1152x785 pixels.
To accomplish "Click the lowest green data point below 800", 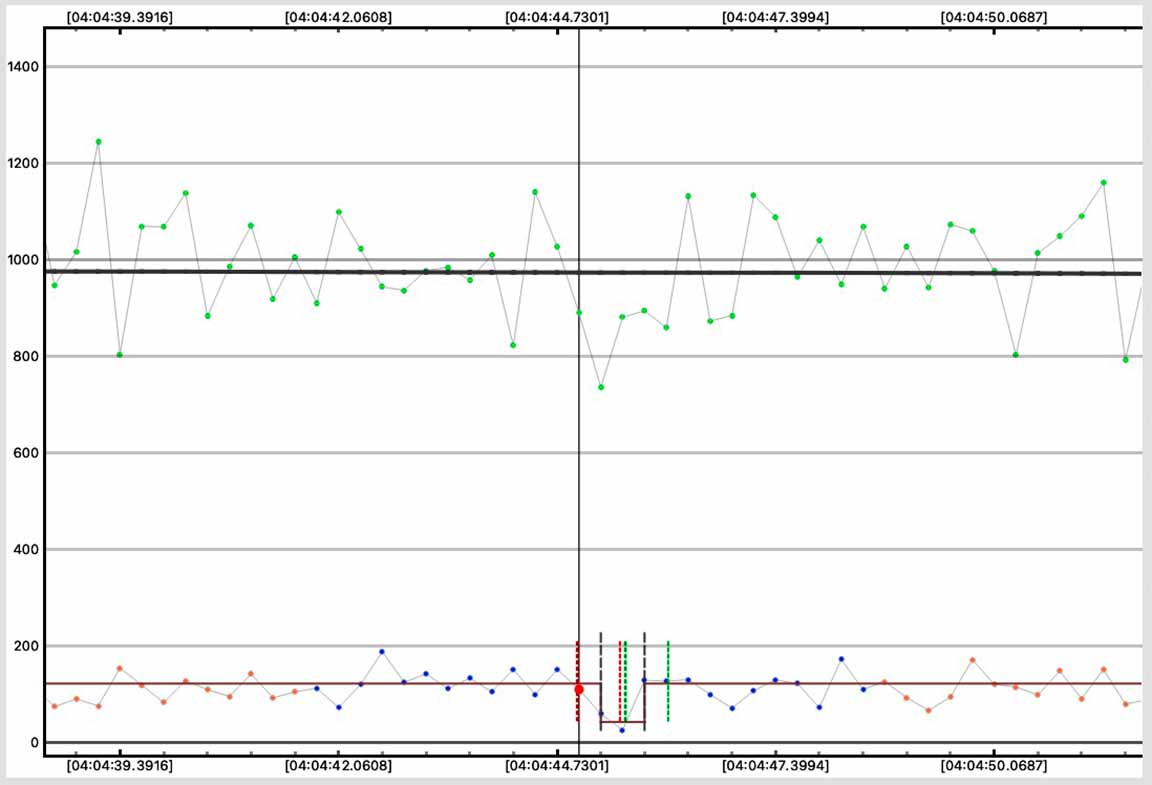I will [x=601, y=387].
